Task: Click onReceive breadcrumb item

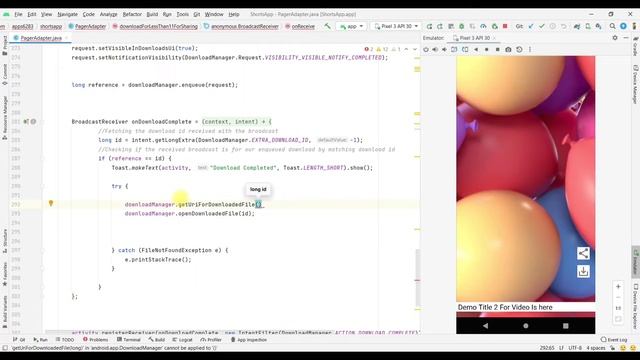Action: tap(300, 26)
